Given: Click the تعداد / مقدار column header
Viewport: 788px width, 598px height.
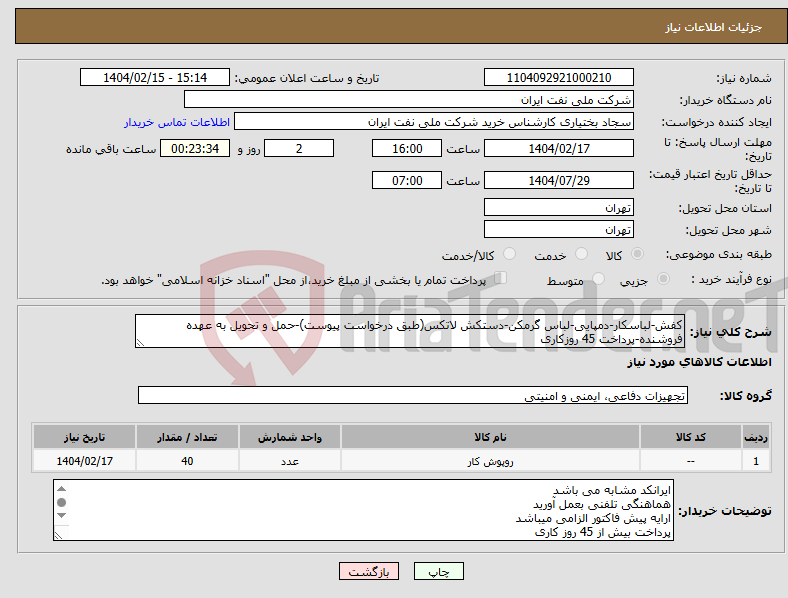Looking at the screenshot, I should tap(187, 437).
